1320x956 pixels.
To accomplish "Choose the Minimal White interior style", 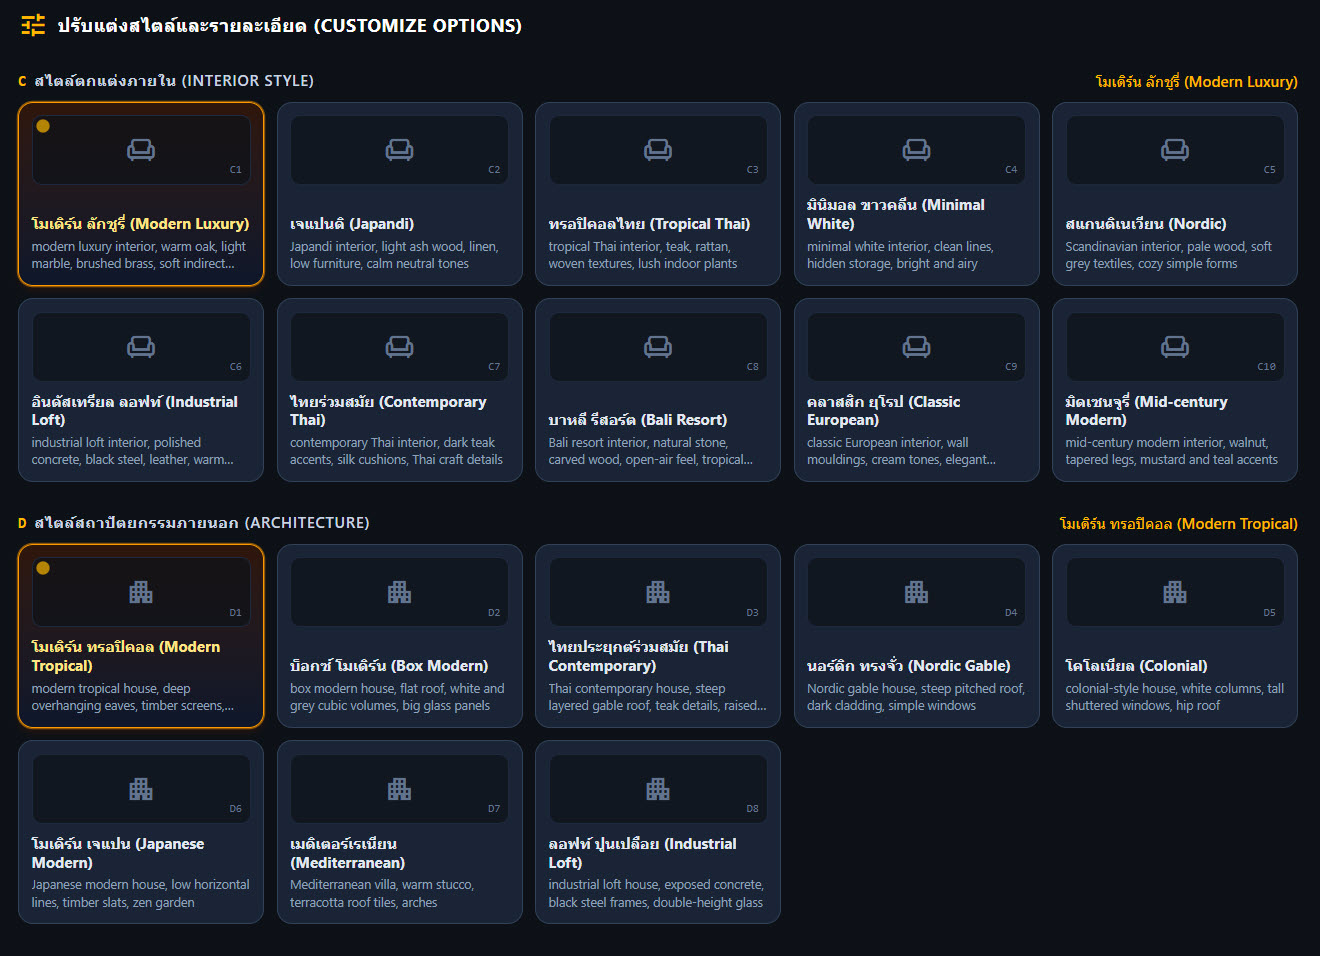I will (916, 194).
